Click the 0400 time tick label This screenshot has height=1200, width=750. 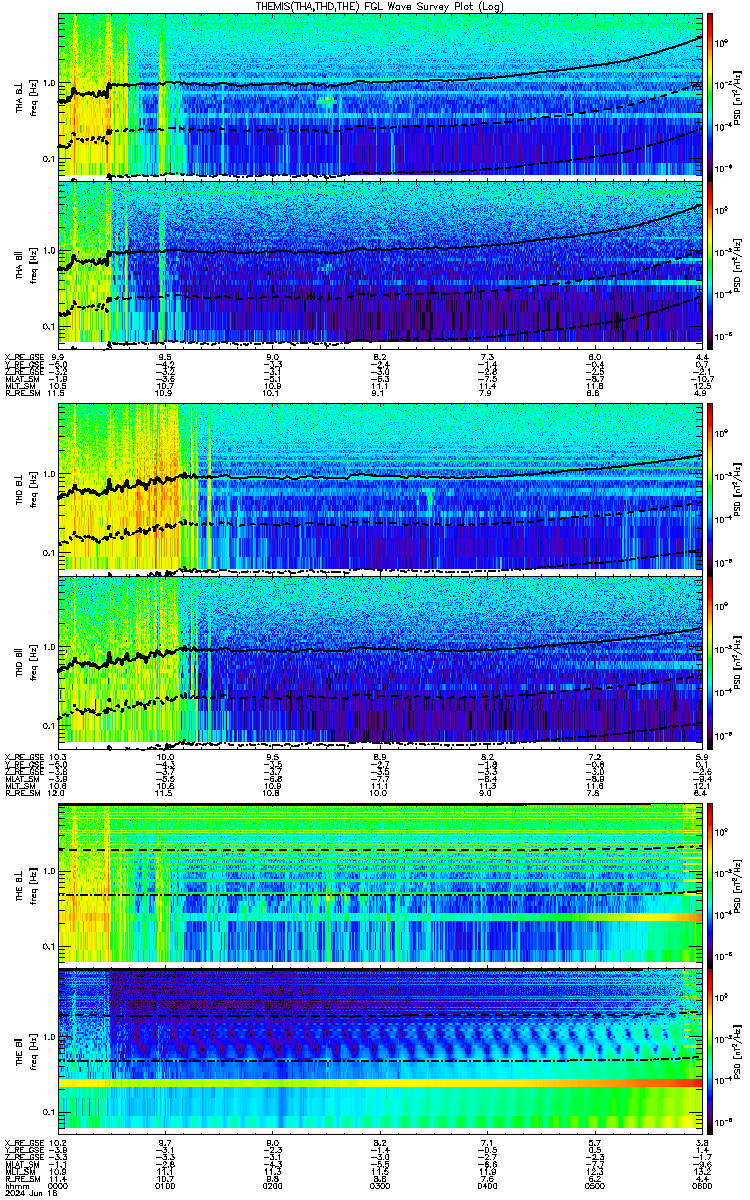487,1186
